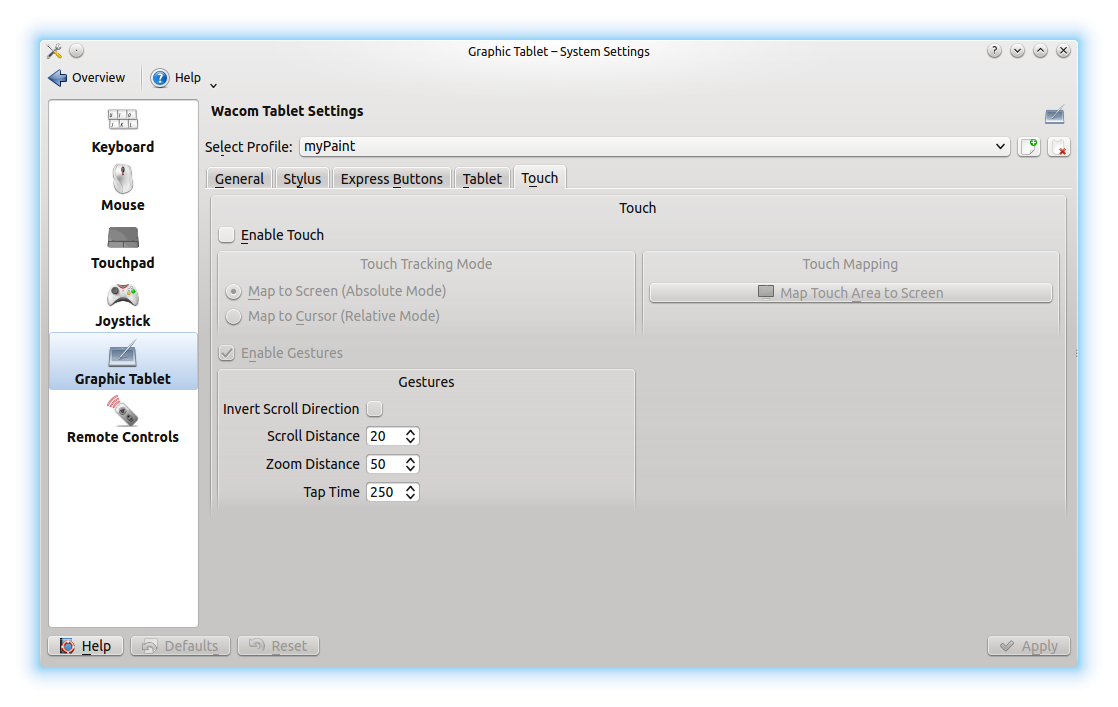1118x707 pixels.
Task: Click Map Touch Area to Screen button
Action: pos(851,293)
